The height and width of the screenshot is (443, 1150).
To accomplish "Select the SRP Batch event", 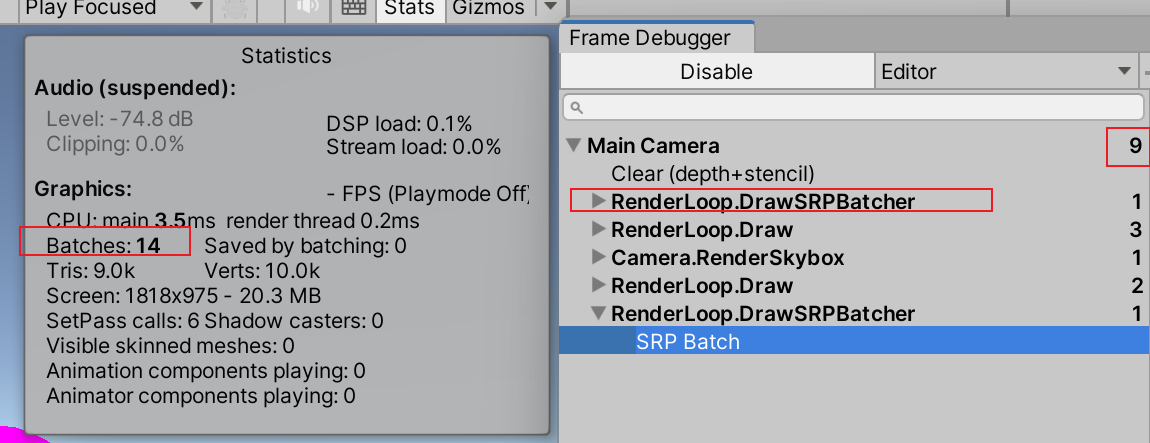I will click(687, 342).
